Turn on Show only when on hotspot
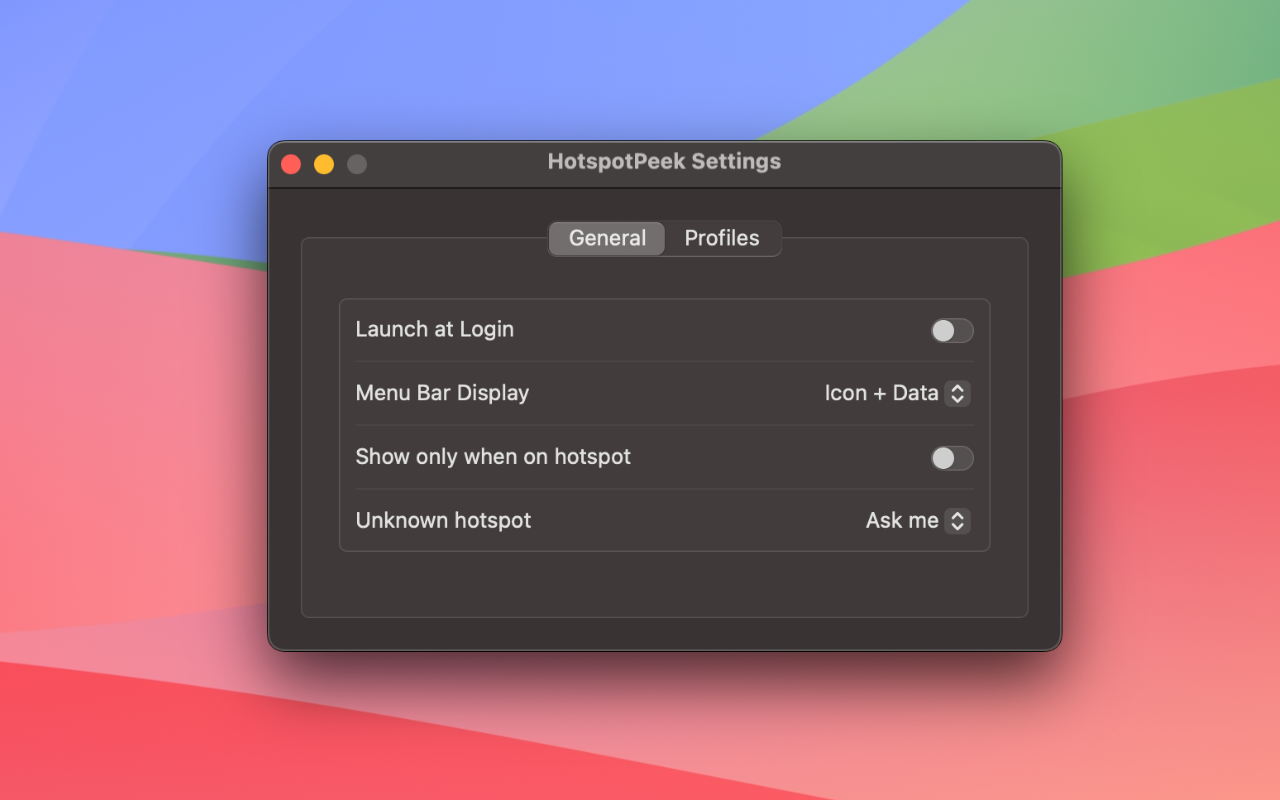The image size is (1280, 800). (951, 458)
